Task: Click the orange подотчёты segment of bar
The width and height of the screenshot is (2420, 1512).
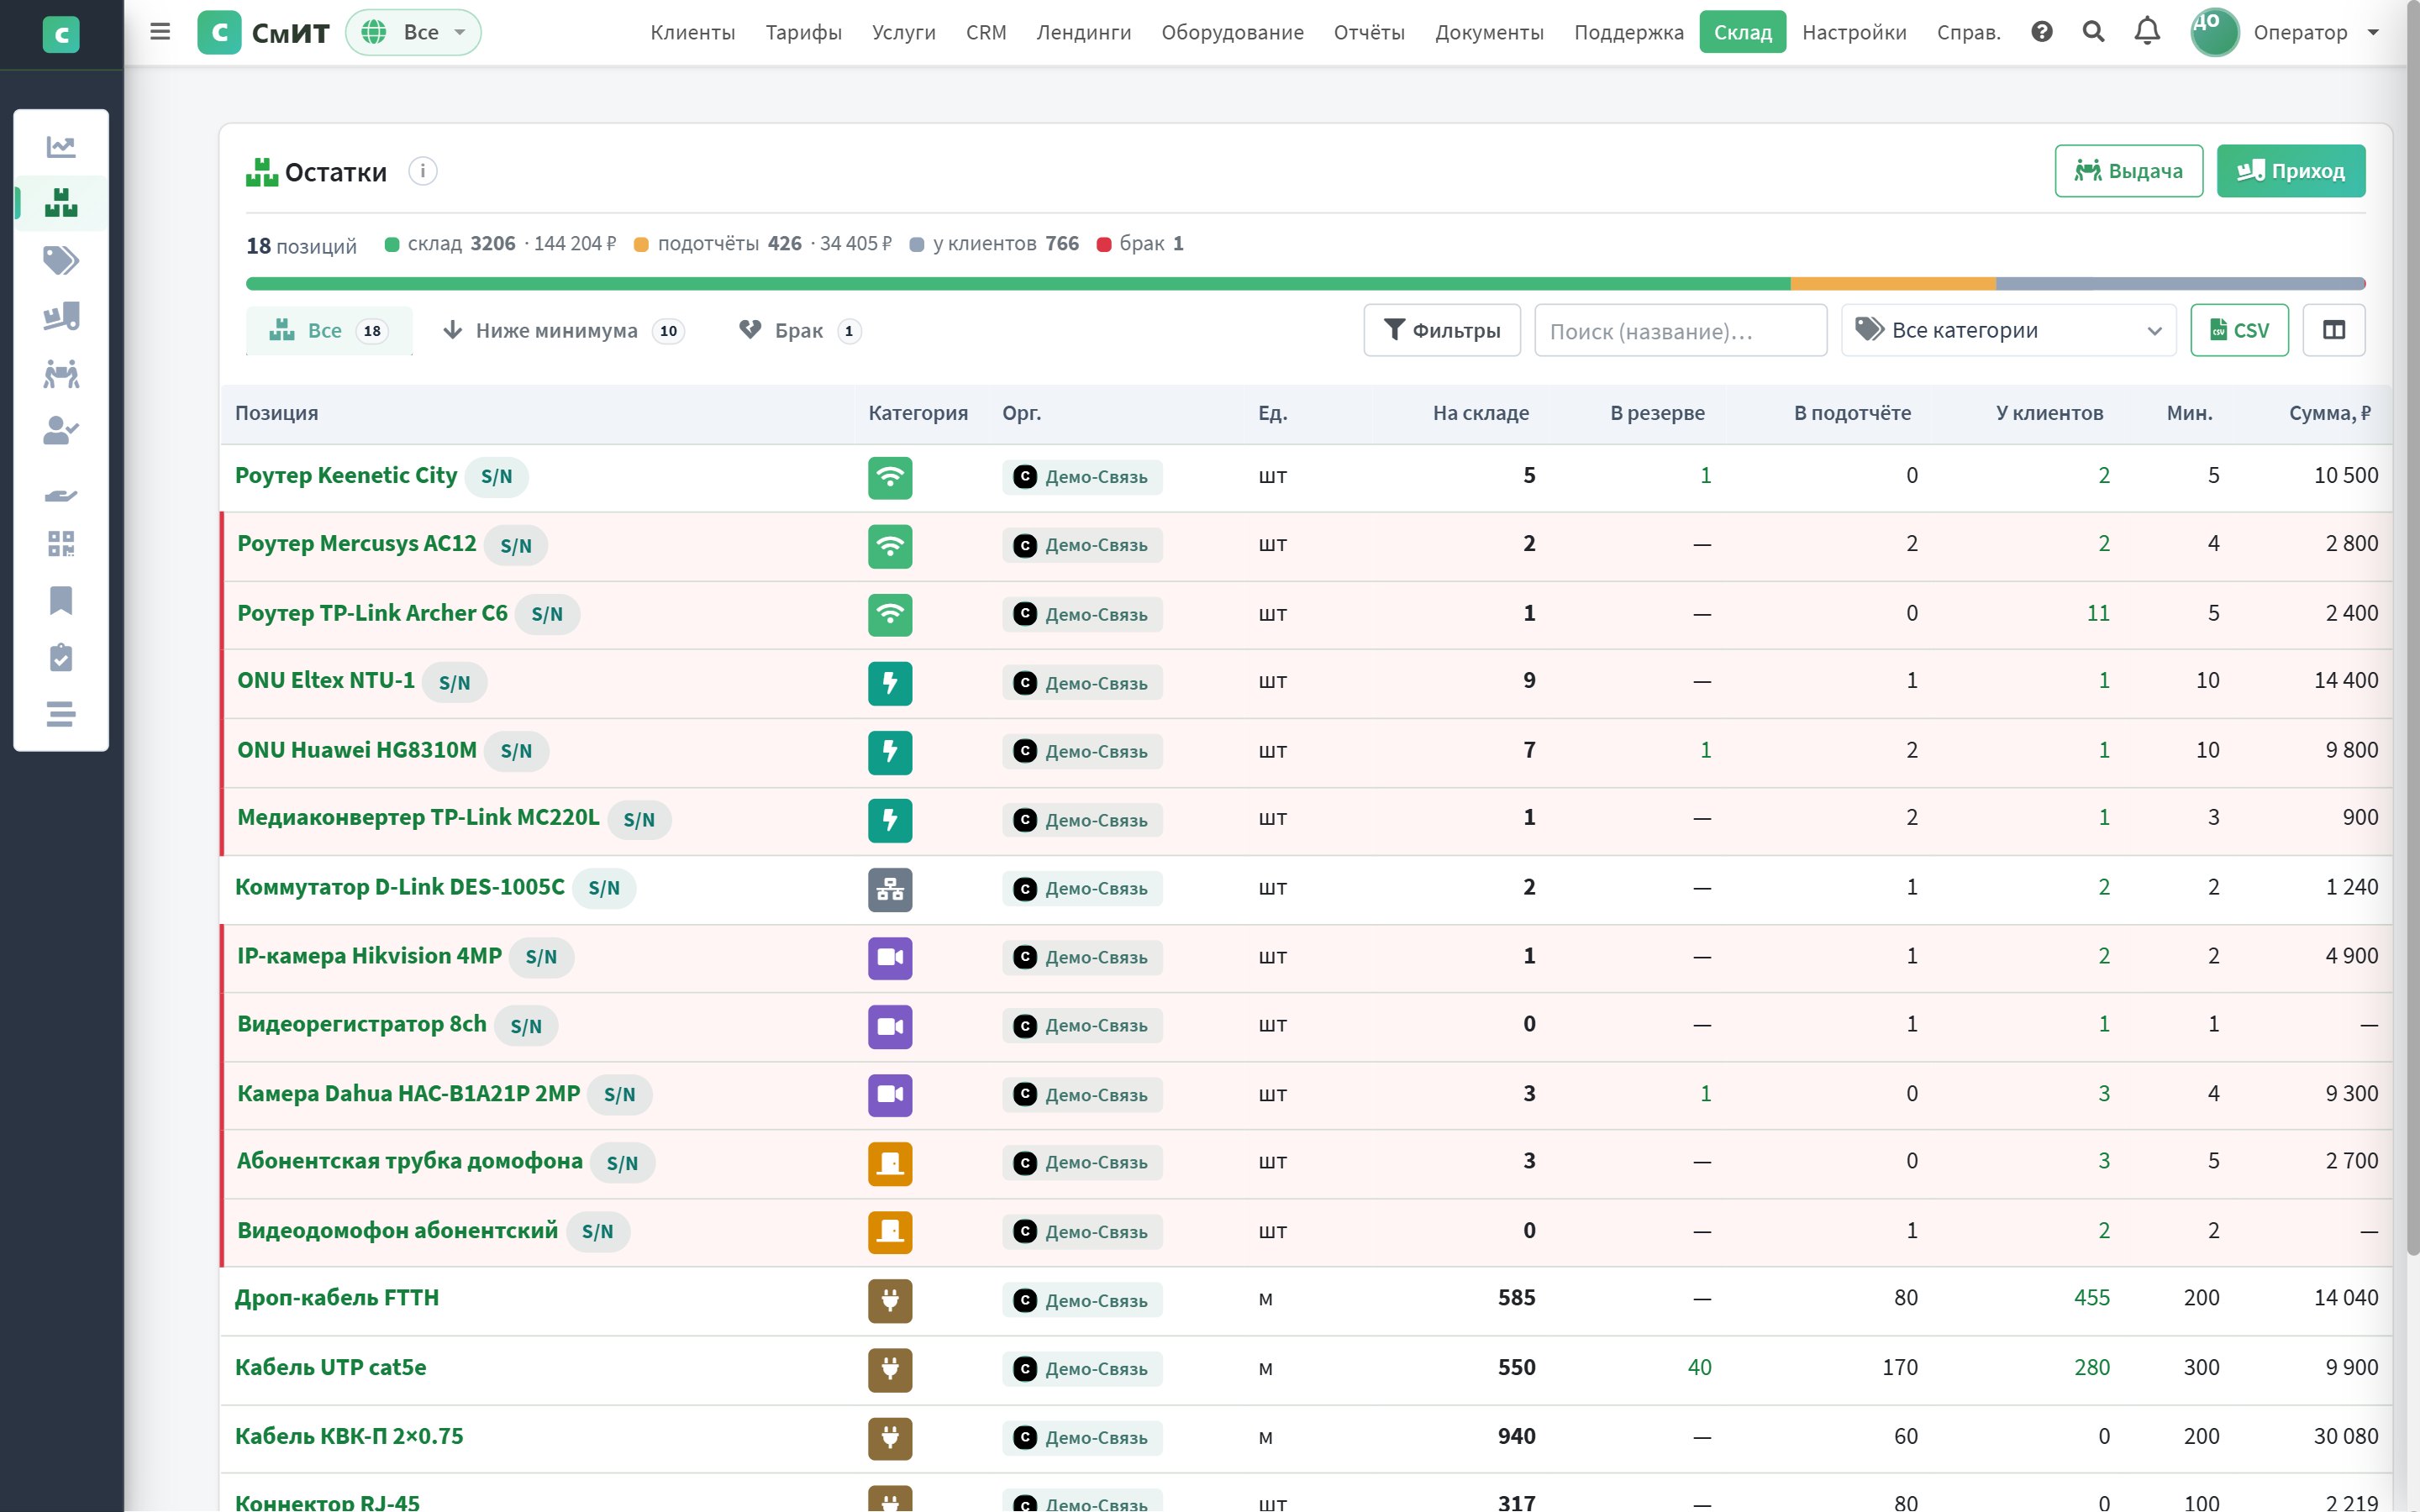Action: 1893,284
